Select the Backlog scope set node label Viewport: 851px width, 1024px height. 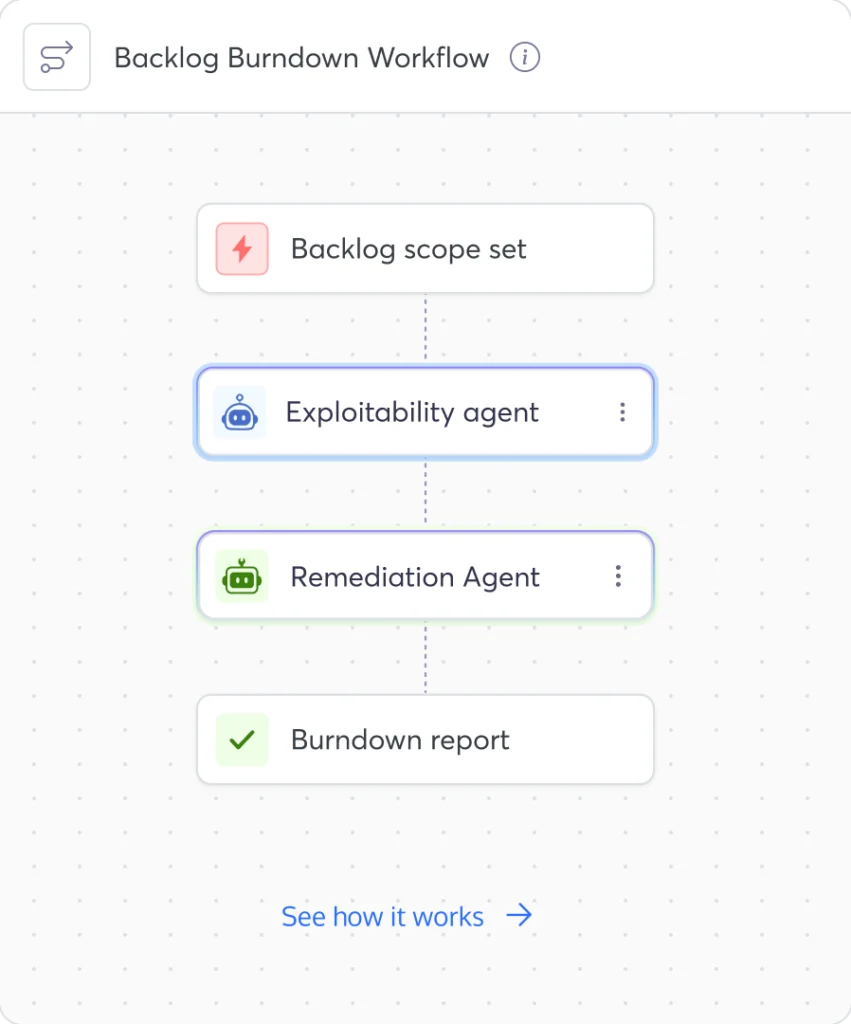(x=408, y=249)
